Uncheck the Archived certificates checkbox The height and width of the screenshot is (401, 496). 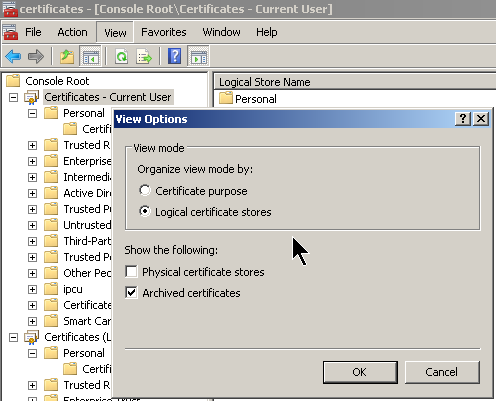click(x=131, y=293)
